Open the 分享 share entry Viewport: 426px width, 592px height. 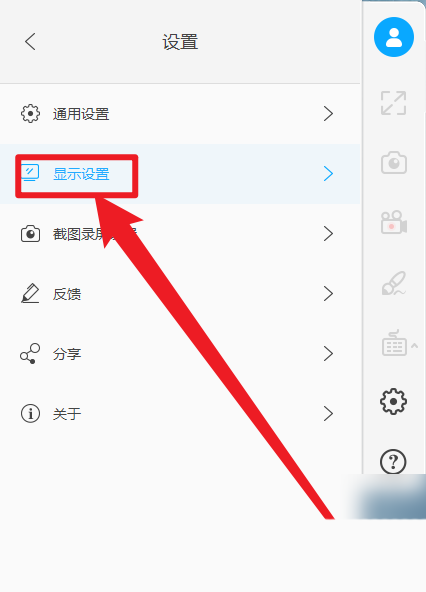click(180, 354)
